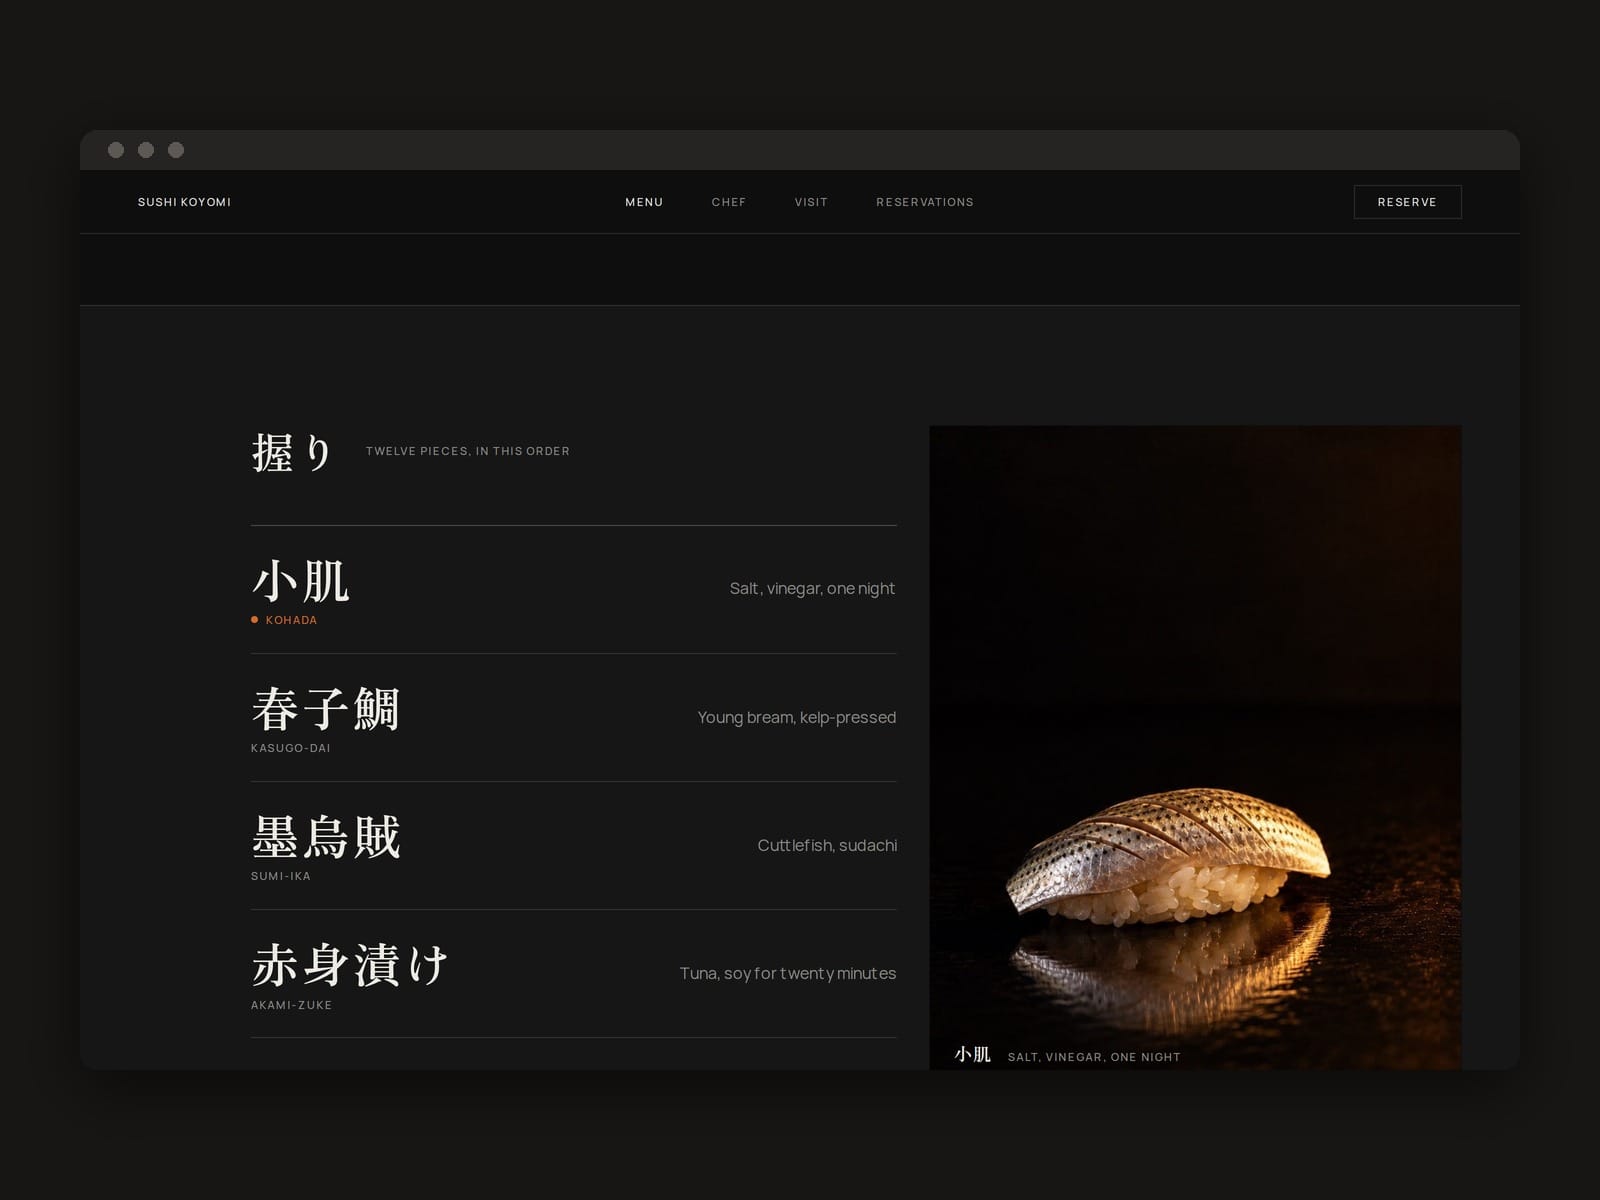Click the middle window control dot

(146, 150)
